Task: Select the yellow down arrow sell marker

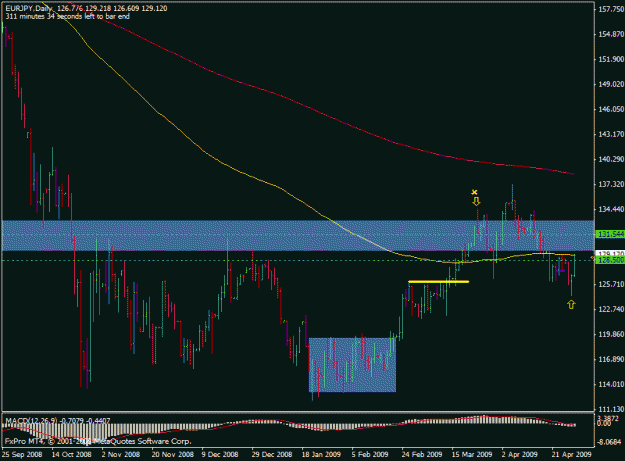Action: [x=476, y=202]
